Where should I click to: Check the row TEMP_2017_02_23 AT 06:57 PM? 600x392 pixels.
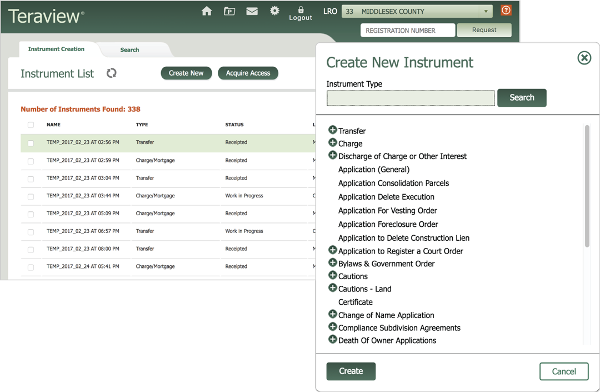tap(31, 232)
